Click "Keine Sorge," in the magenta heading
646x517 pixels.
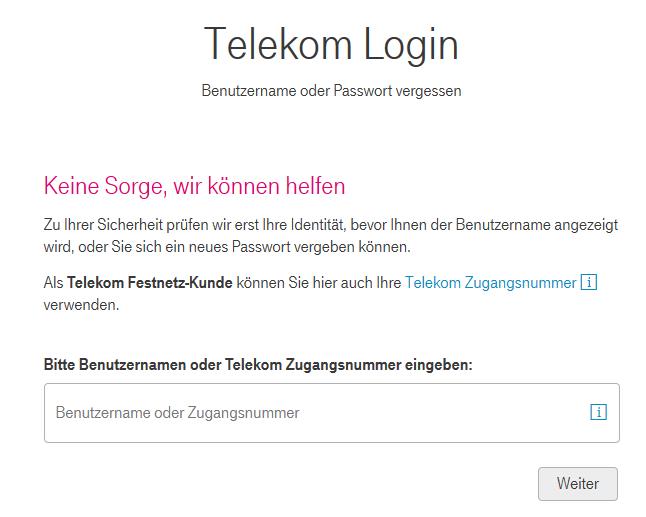click(105, 186)
